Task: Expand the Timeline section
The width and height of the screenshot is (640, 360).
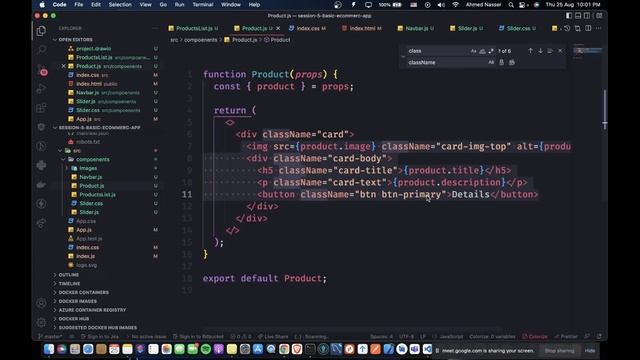Action: (69, 284)
